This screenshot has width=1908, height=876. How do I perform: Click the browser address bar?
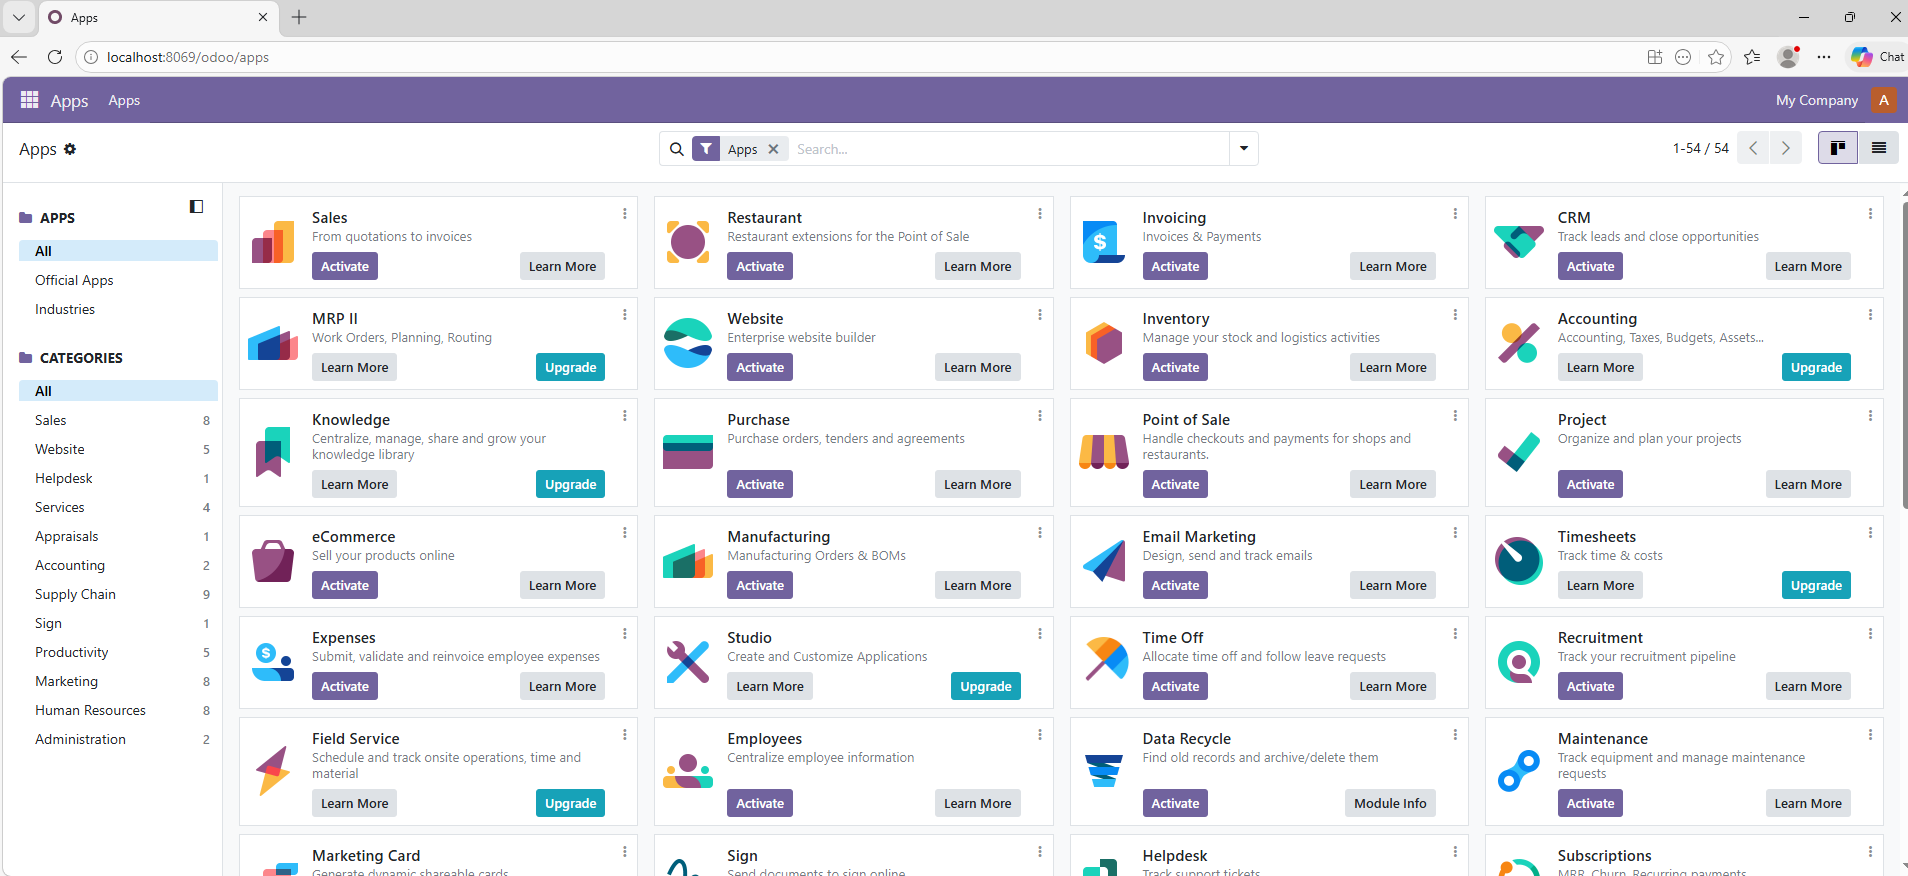point(860,57)
